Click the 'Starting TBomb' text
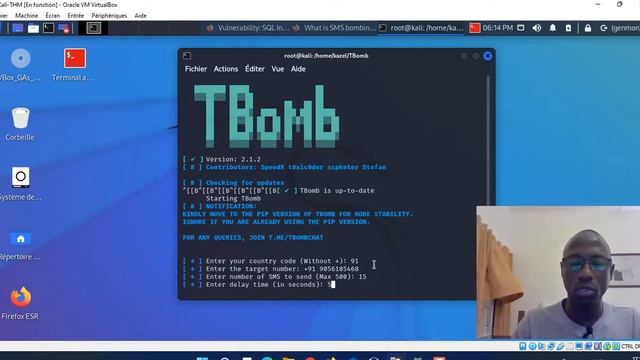This screenshot has height=360, width=640. [x=233, y=198]
